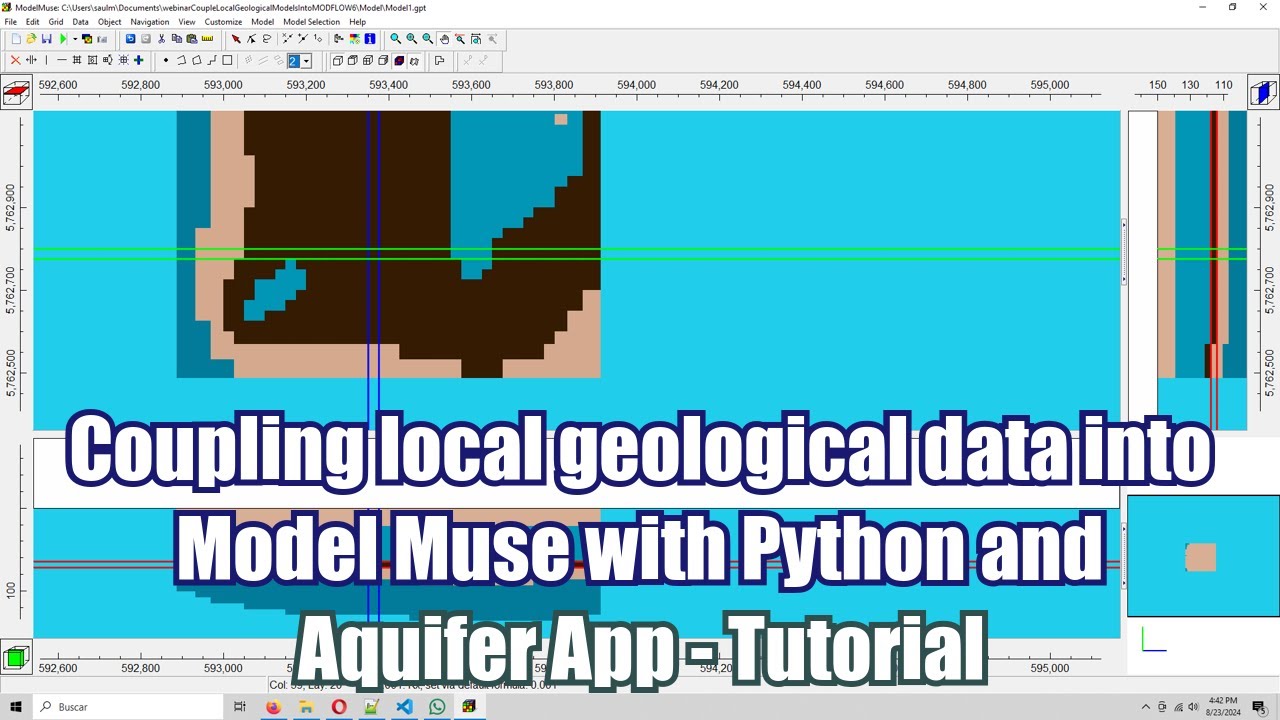Select objects with red arrow tool
The width and height of the screenshot is (1280, 720).
click(236, 39)
